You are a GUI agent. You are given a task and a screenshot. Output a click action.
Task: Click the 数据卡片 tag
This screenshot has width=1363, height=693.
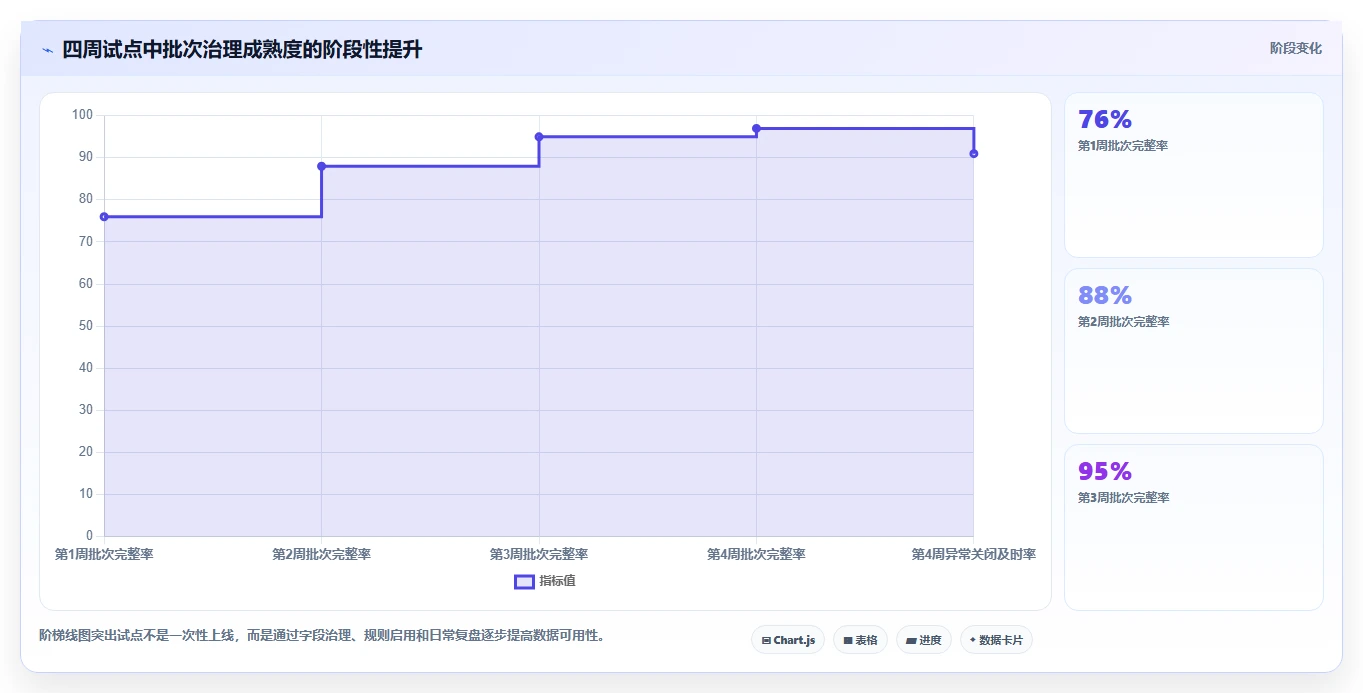(996, 640)
